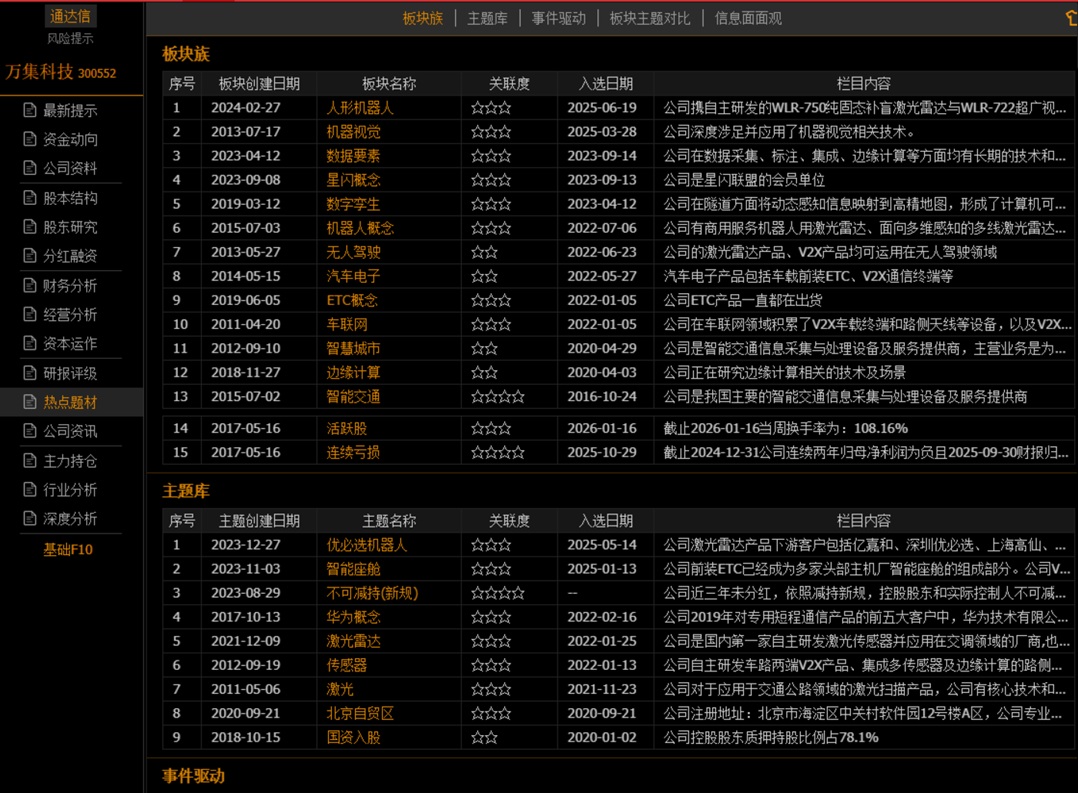Open the 传感器 theme link
This screenshot has width=1078, height=793.
pyautogui.click(x=346, y=666)
